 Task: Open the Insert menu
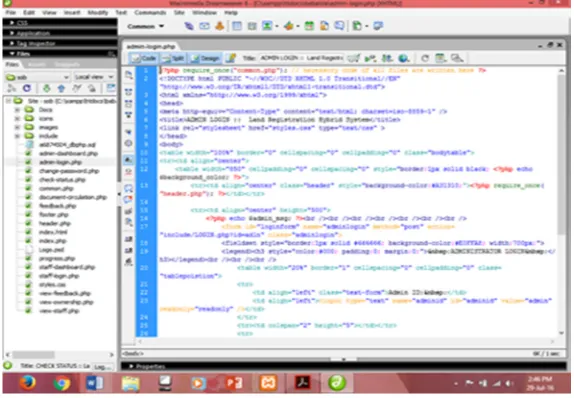coord(72,12)
